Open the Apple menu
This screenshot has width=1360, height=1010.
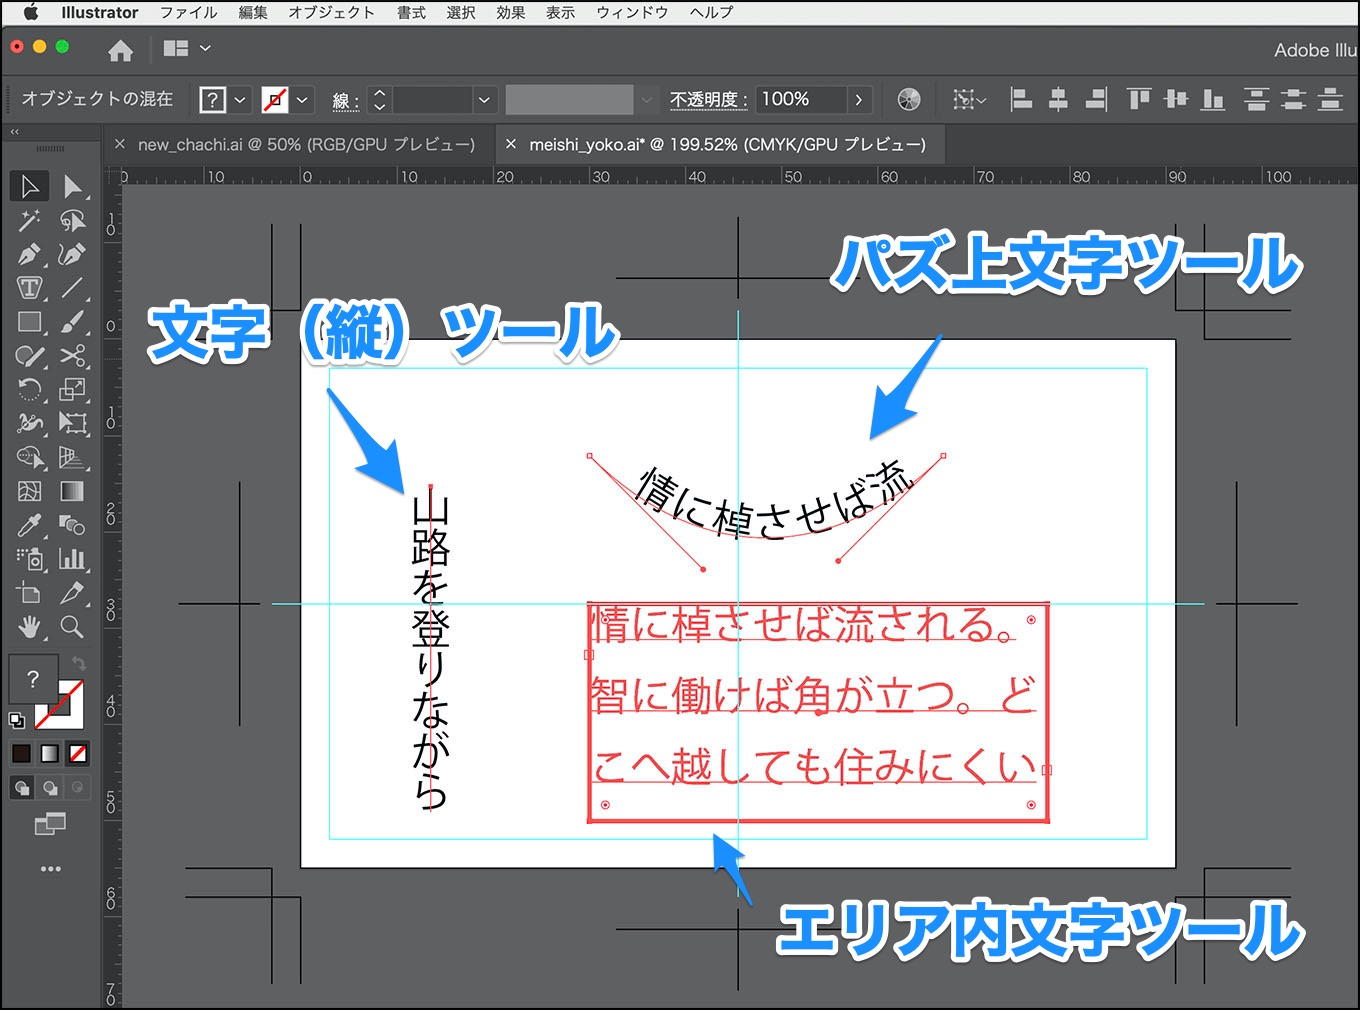pyautogui.click(x=29, y=13)
